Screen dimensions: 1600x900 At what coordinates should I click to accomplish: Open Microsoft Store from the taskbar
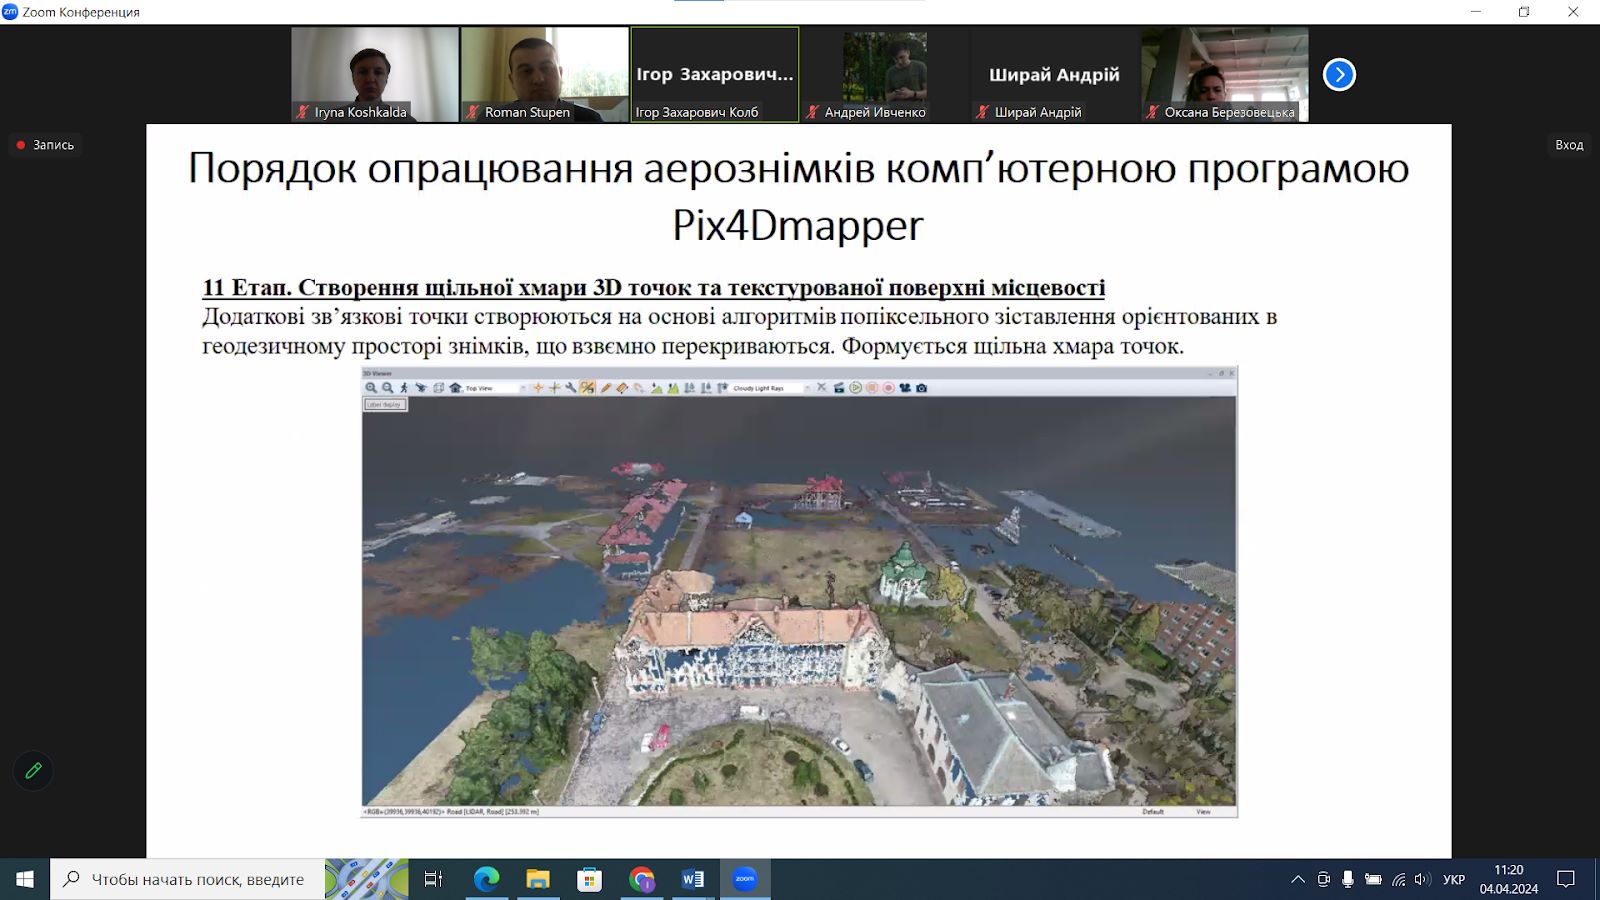tap(590, 879)
